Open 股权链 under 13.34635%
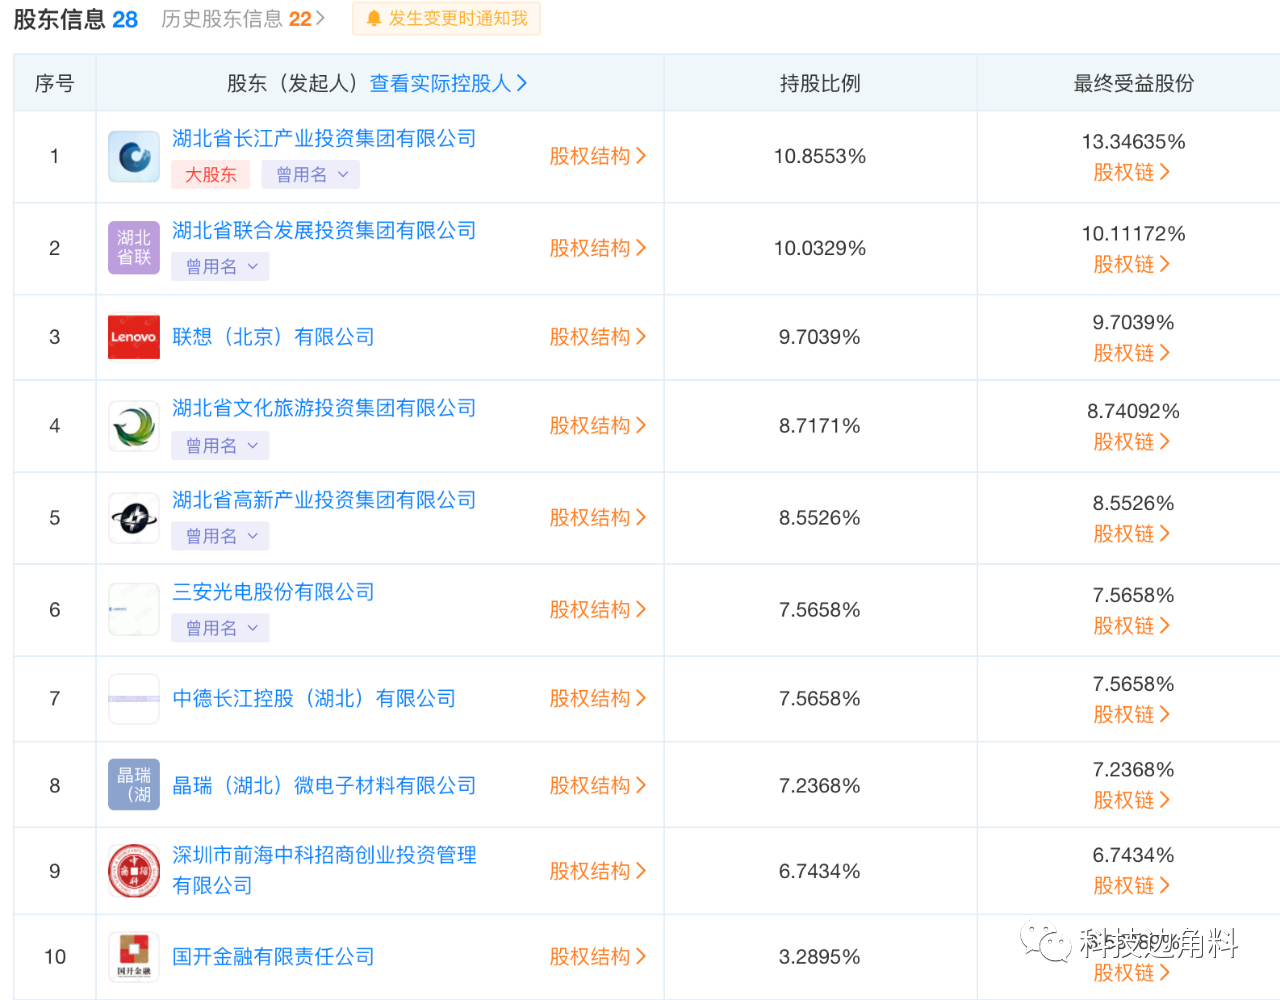This screenshot has width=1280, height=1000. [x=1132, y=173]
